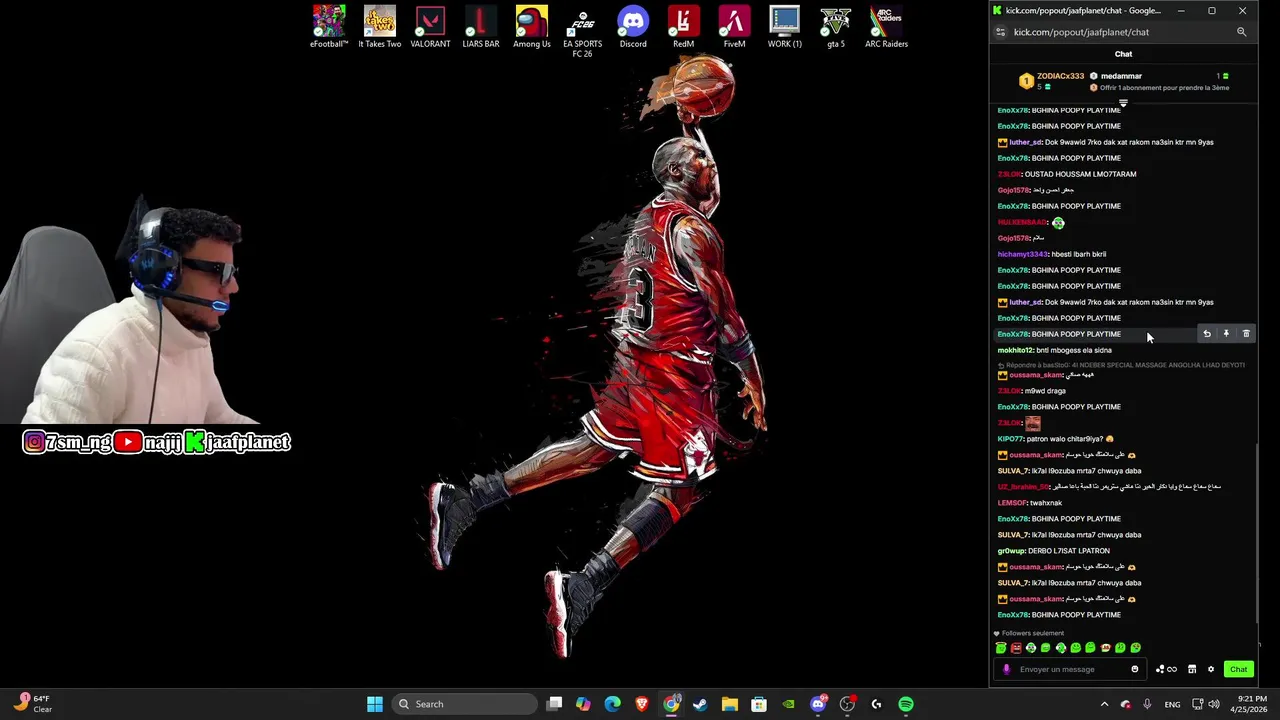Click the hichamyt3343 username in chat
Image resolution: width=1280 pixels, height=720 pixels.
click(1022, 254)
